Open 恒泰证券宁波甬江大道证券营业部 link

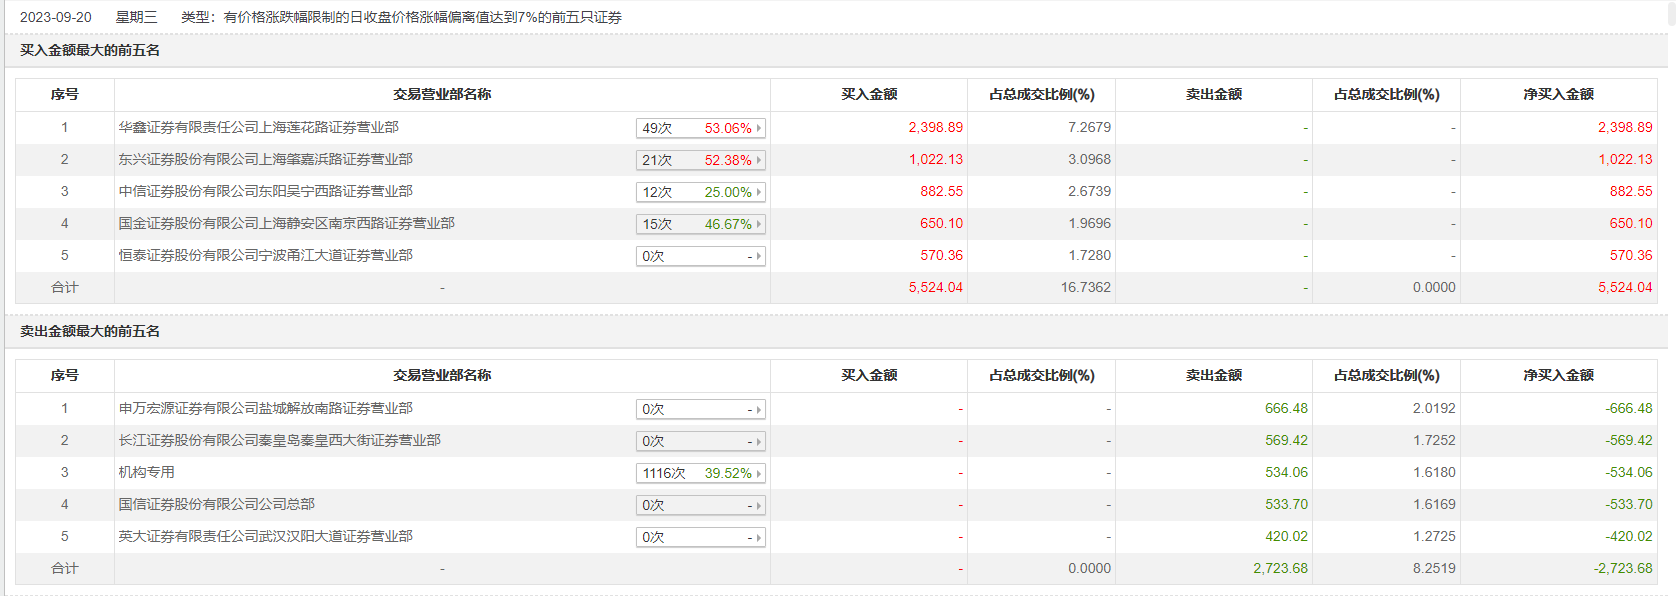click(x=265, y=255)
